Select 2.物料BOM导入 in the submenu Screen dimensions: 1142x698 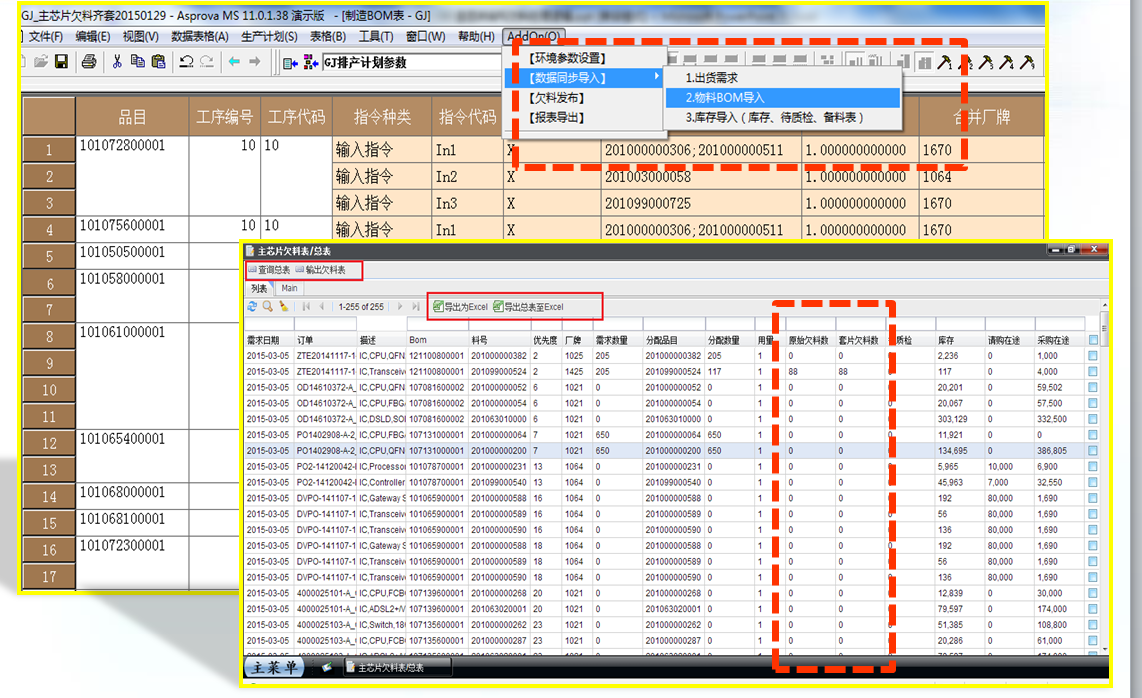[783, 98]
